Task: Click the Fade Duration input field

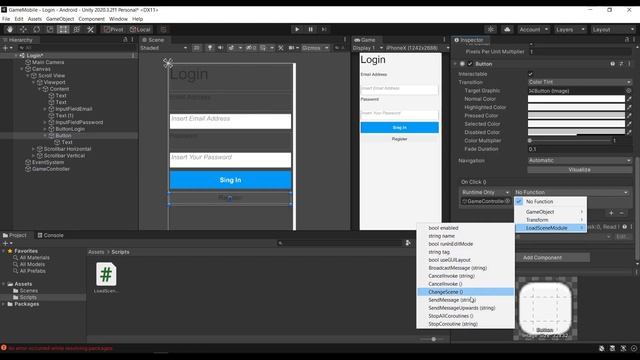Action: pos(580,149)
